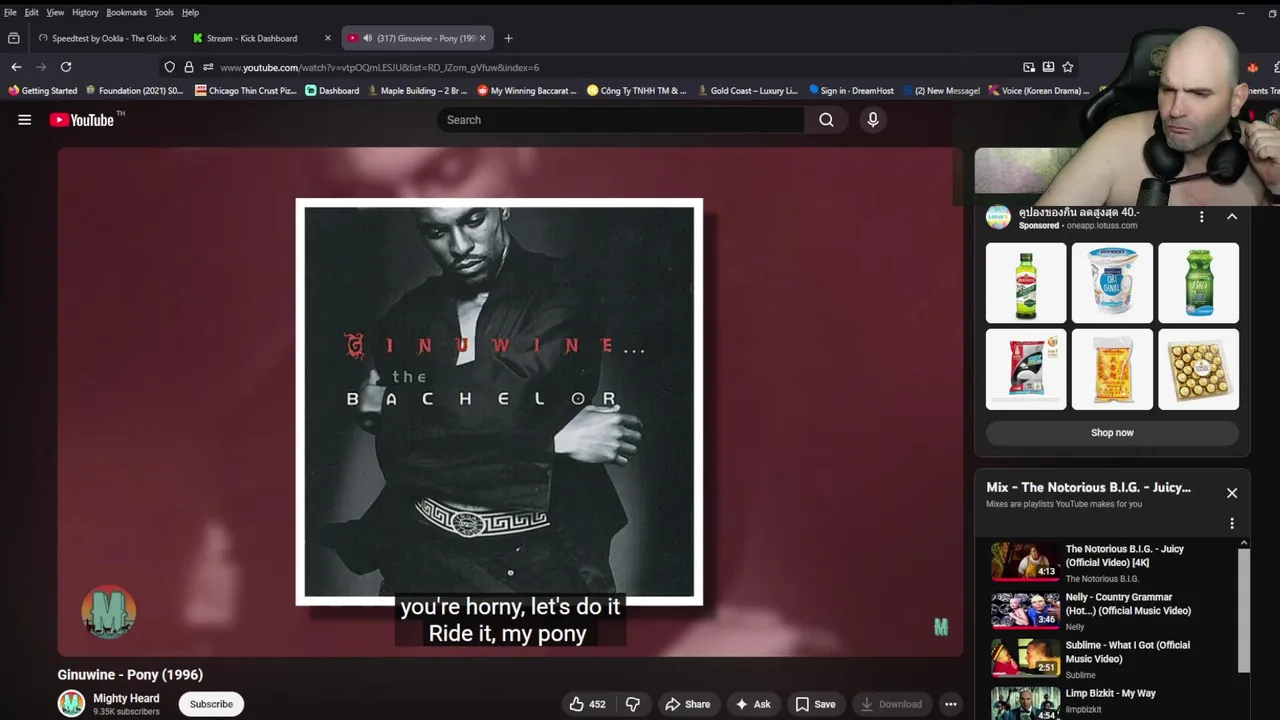
Task: Open the Edit menu
Action: point(32,12)
